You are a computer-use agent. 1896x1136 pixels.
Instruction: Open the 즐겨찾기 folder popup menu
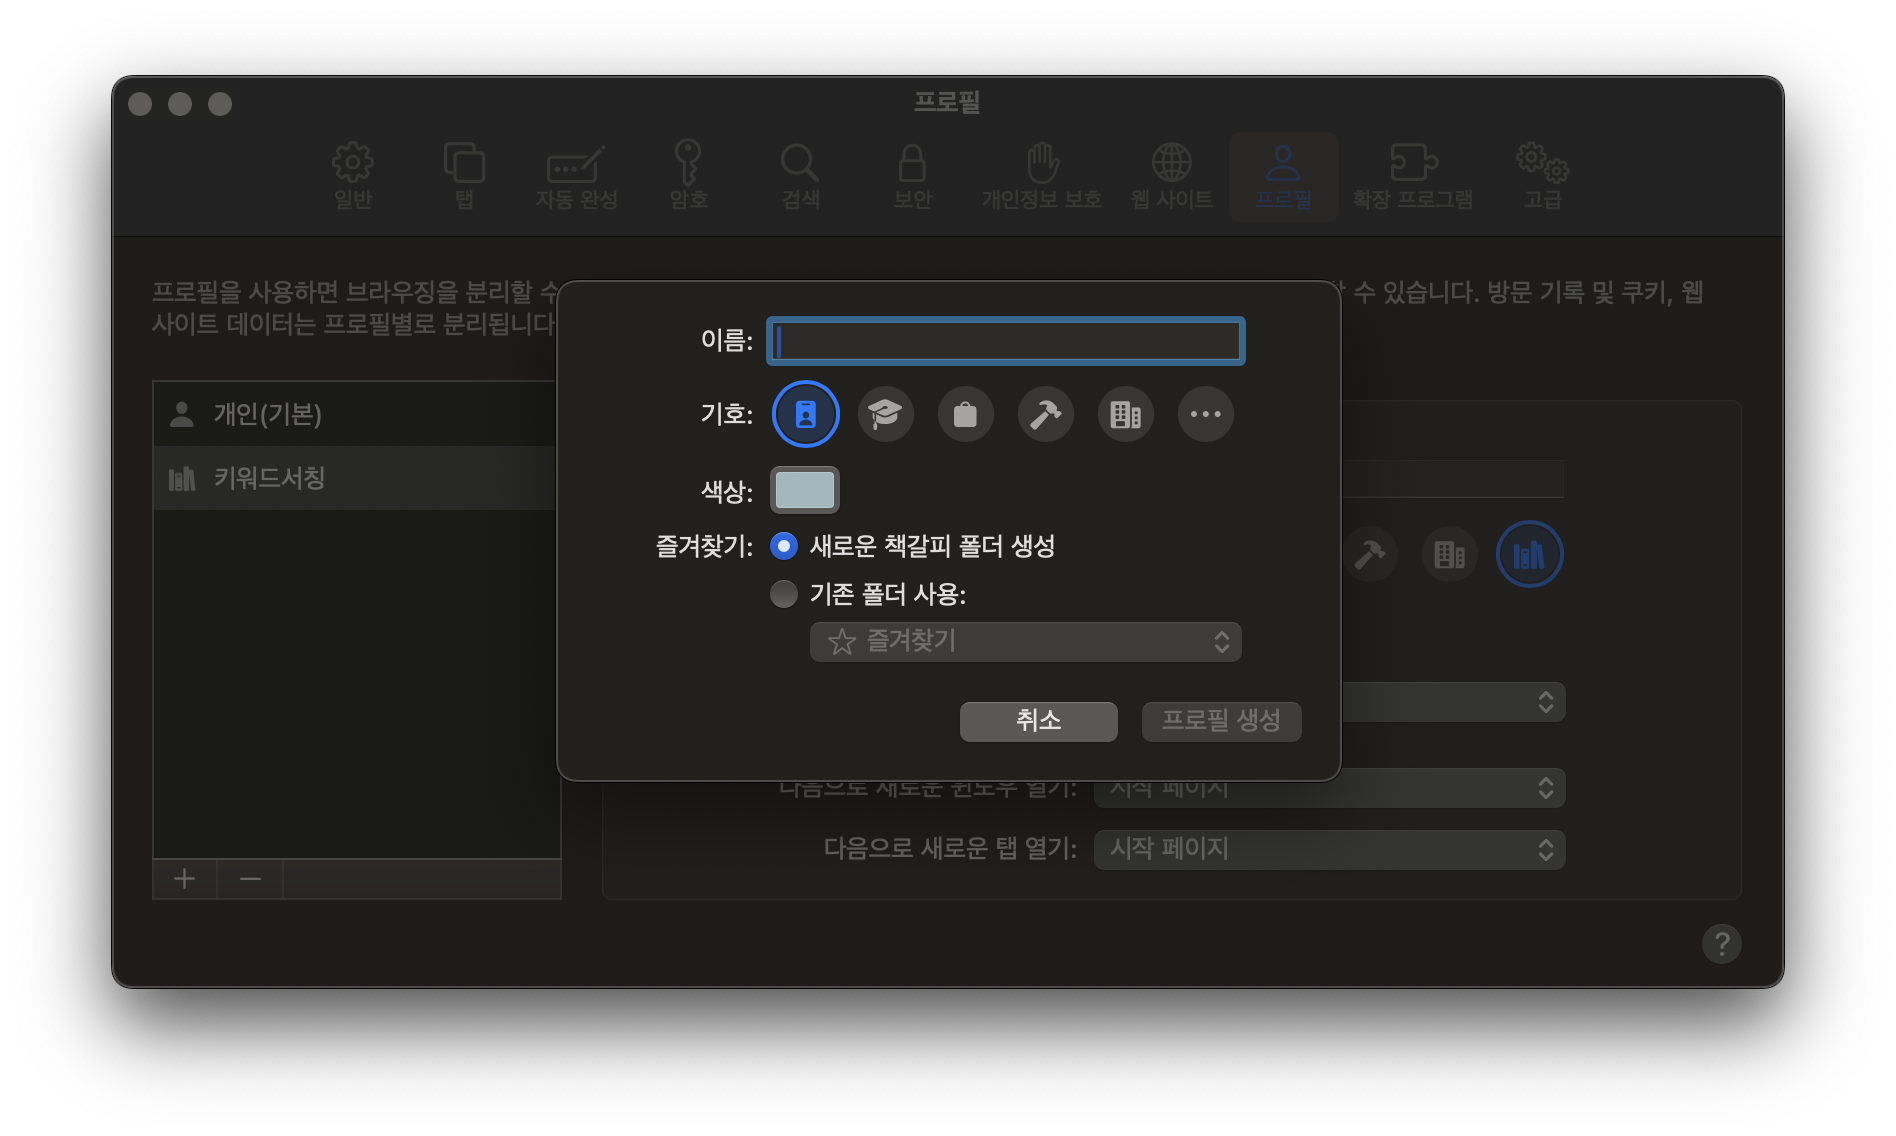[1025, 642]
